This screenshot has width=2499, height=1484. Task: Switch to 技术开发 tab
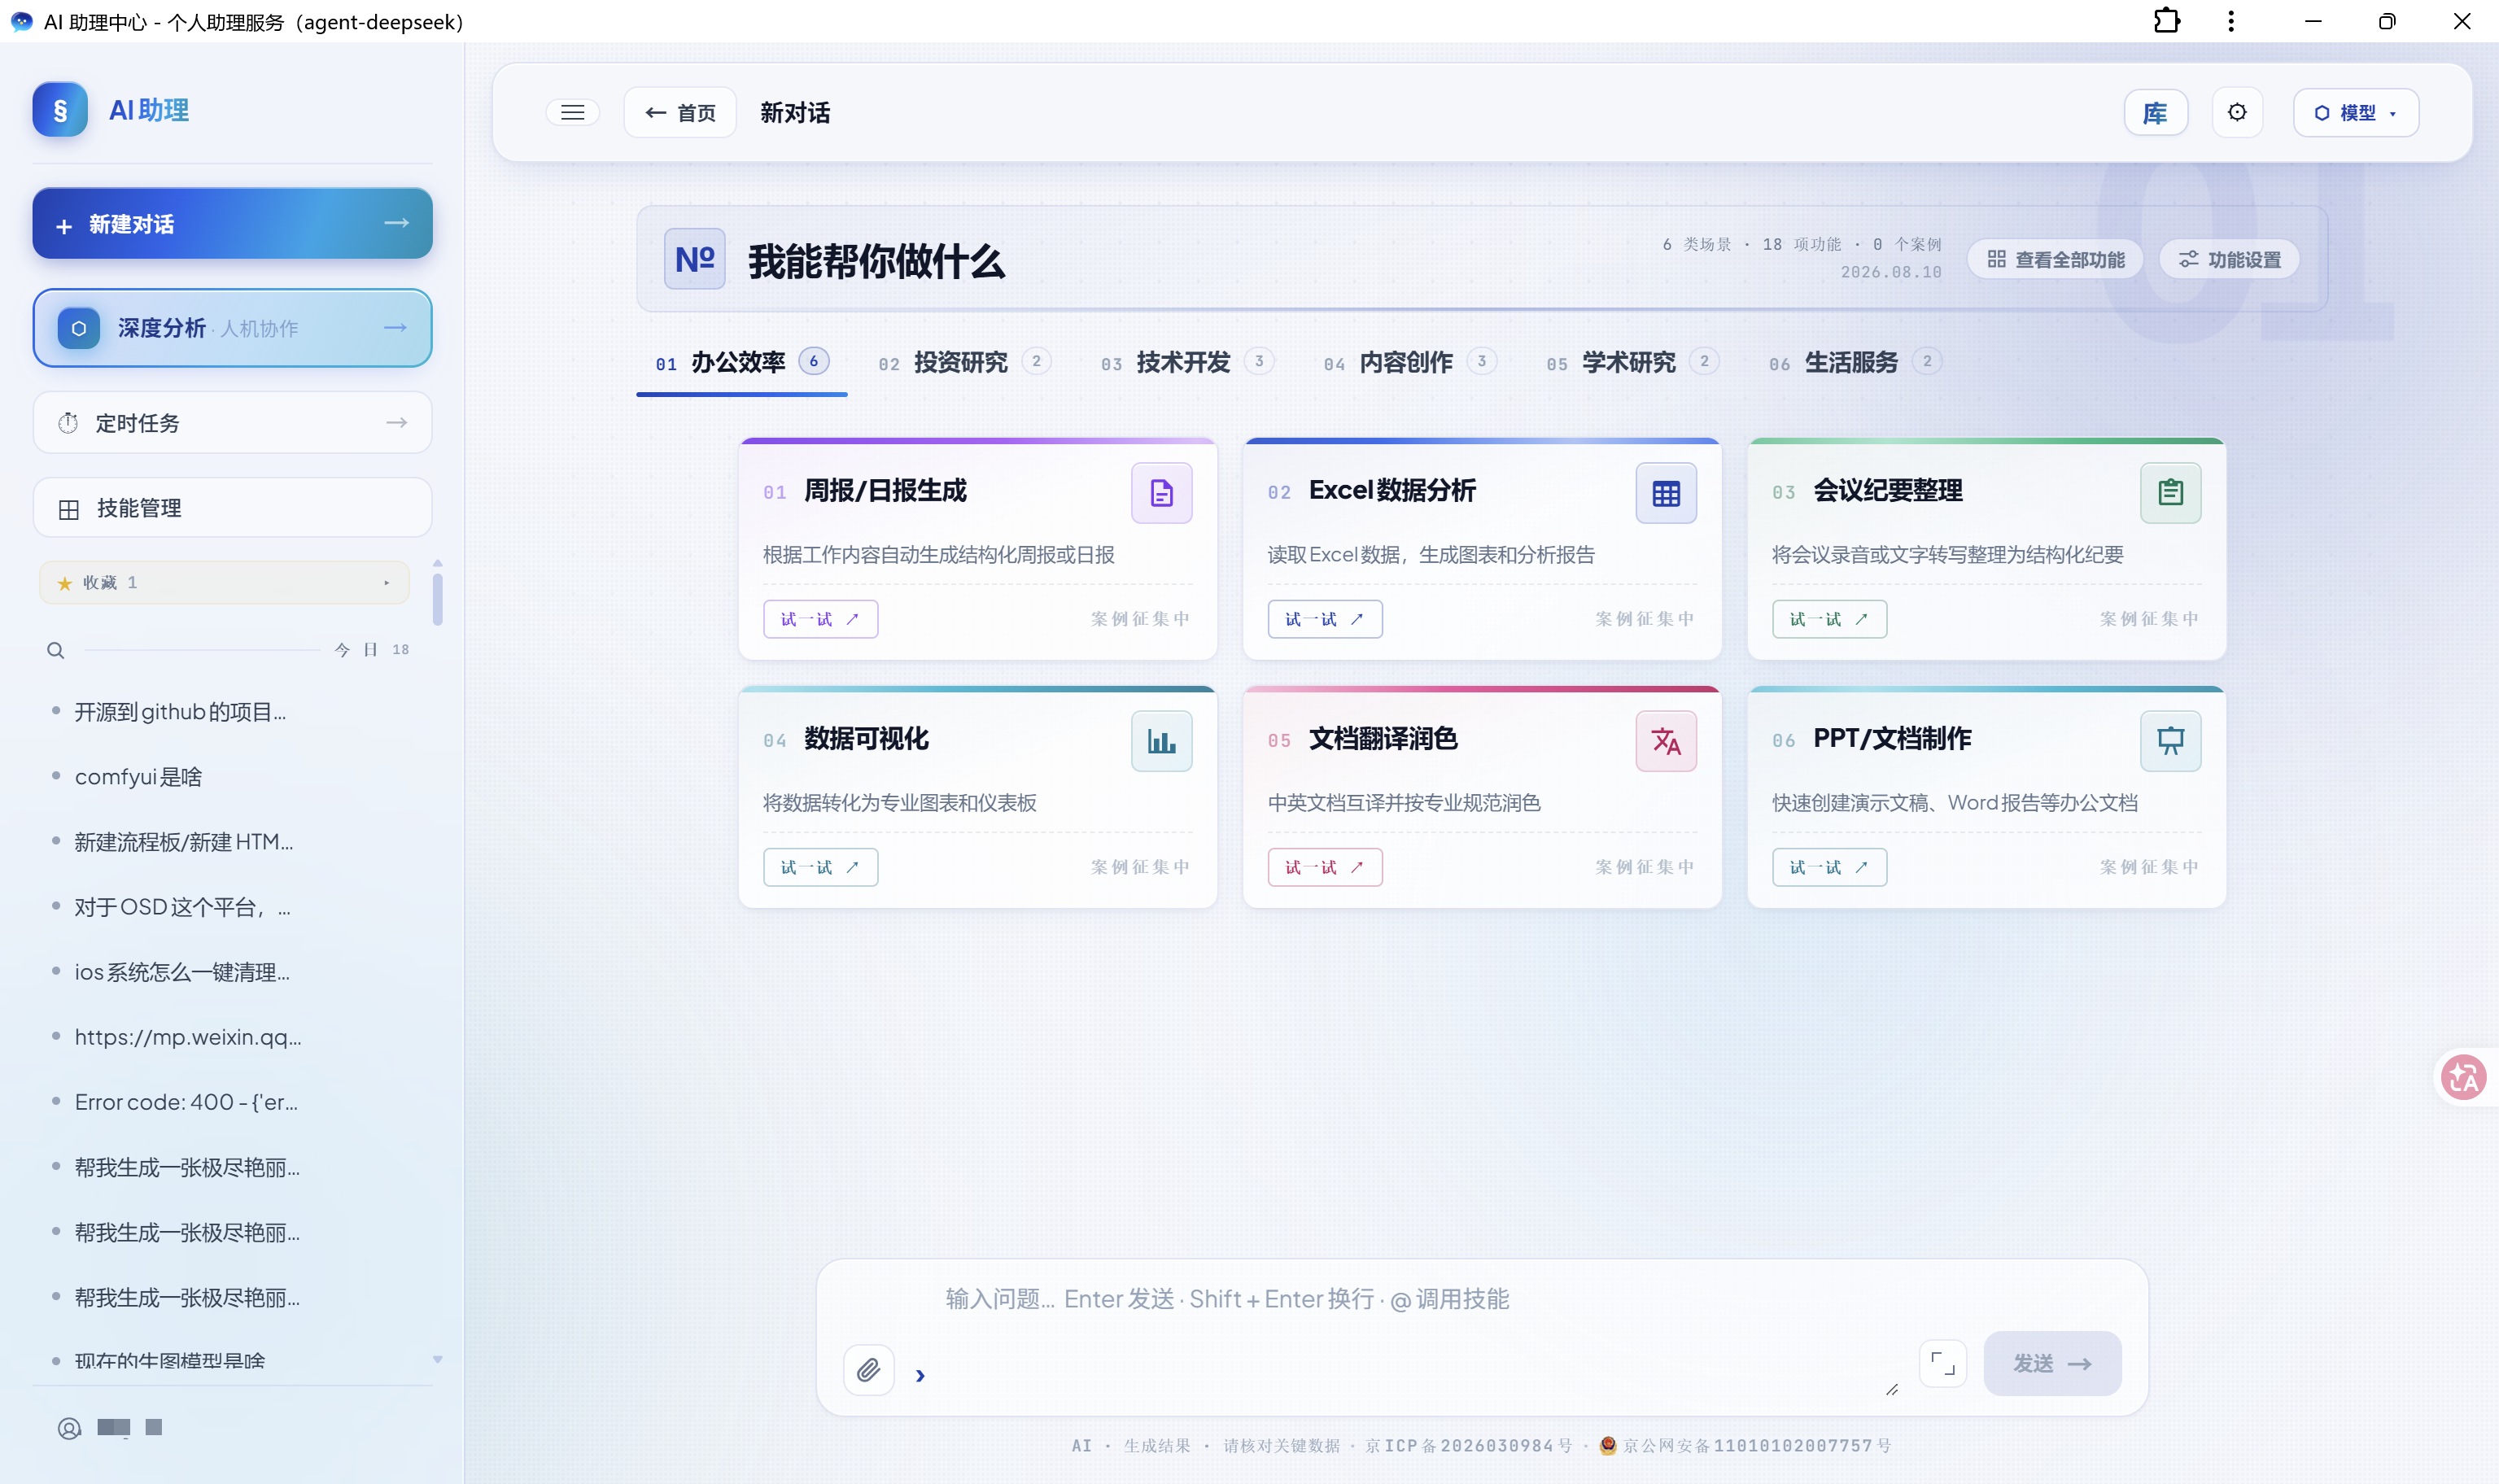click(x=1187, y=362)
